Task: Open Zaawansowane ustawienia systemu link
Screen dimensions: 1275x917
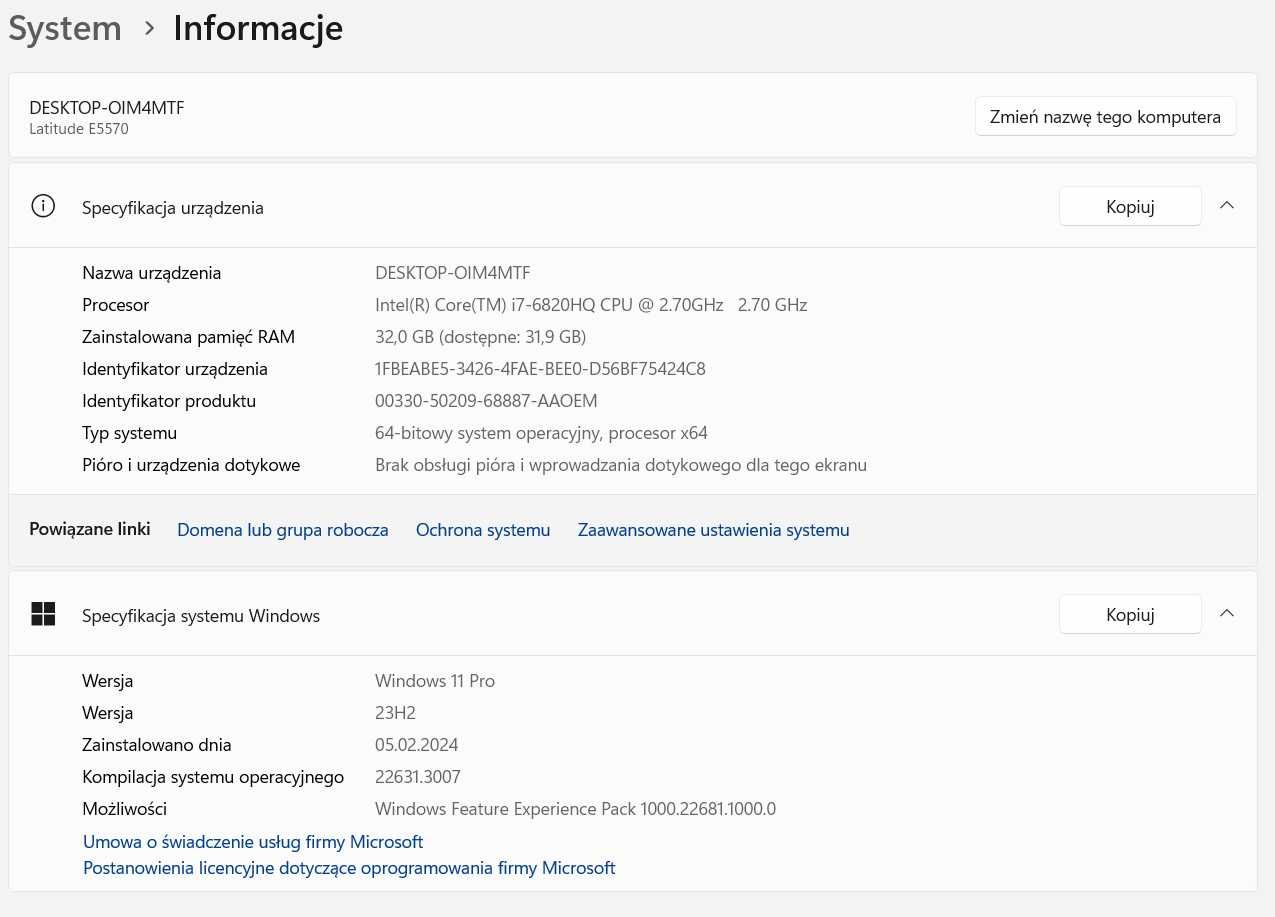Action: click(713, 530)
